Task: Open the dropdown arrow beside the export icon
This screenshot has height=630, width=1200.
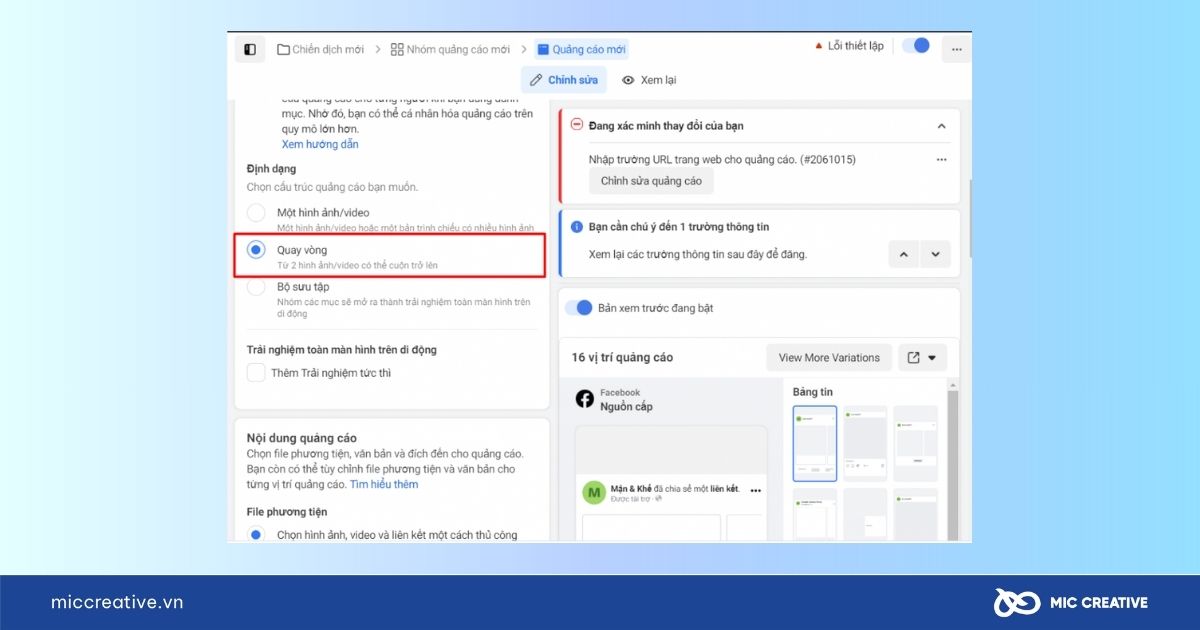Action: [932, 358]
